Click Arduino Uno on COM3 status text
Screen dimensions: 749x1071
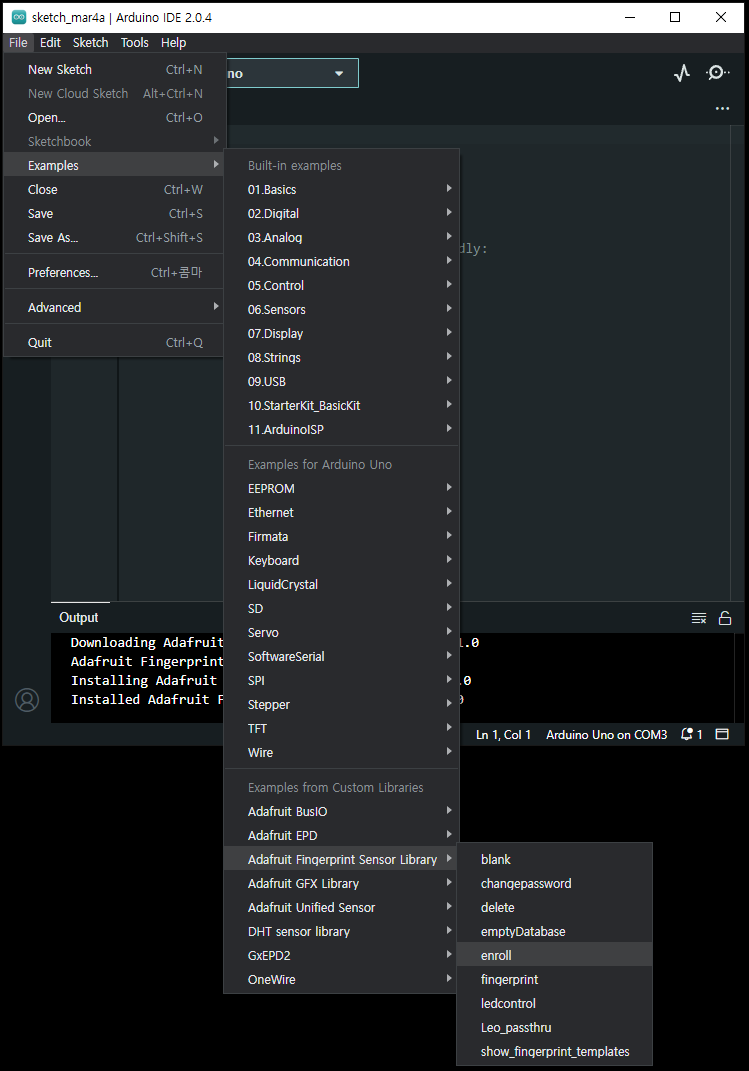coord(606,734)
